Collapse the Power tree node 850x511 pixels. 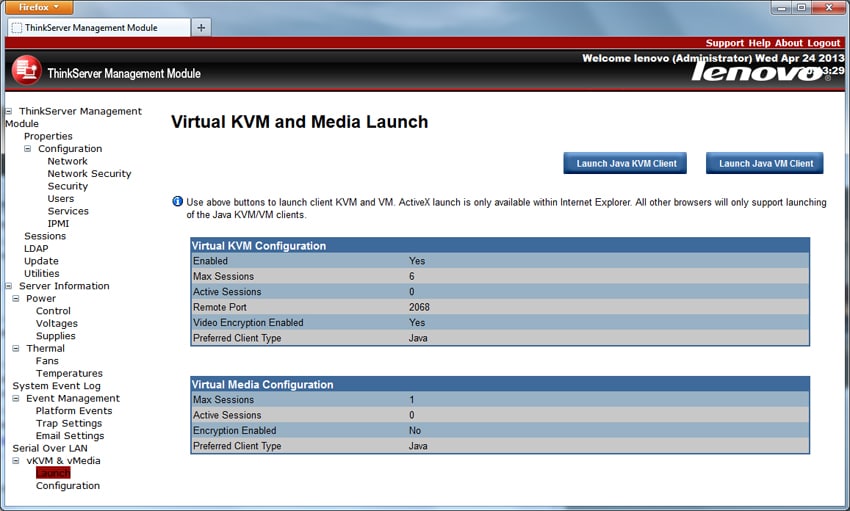tap(16, 298)
